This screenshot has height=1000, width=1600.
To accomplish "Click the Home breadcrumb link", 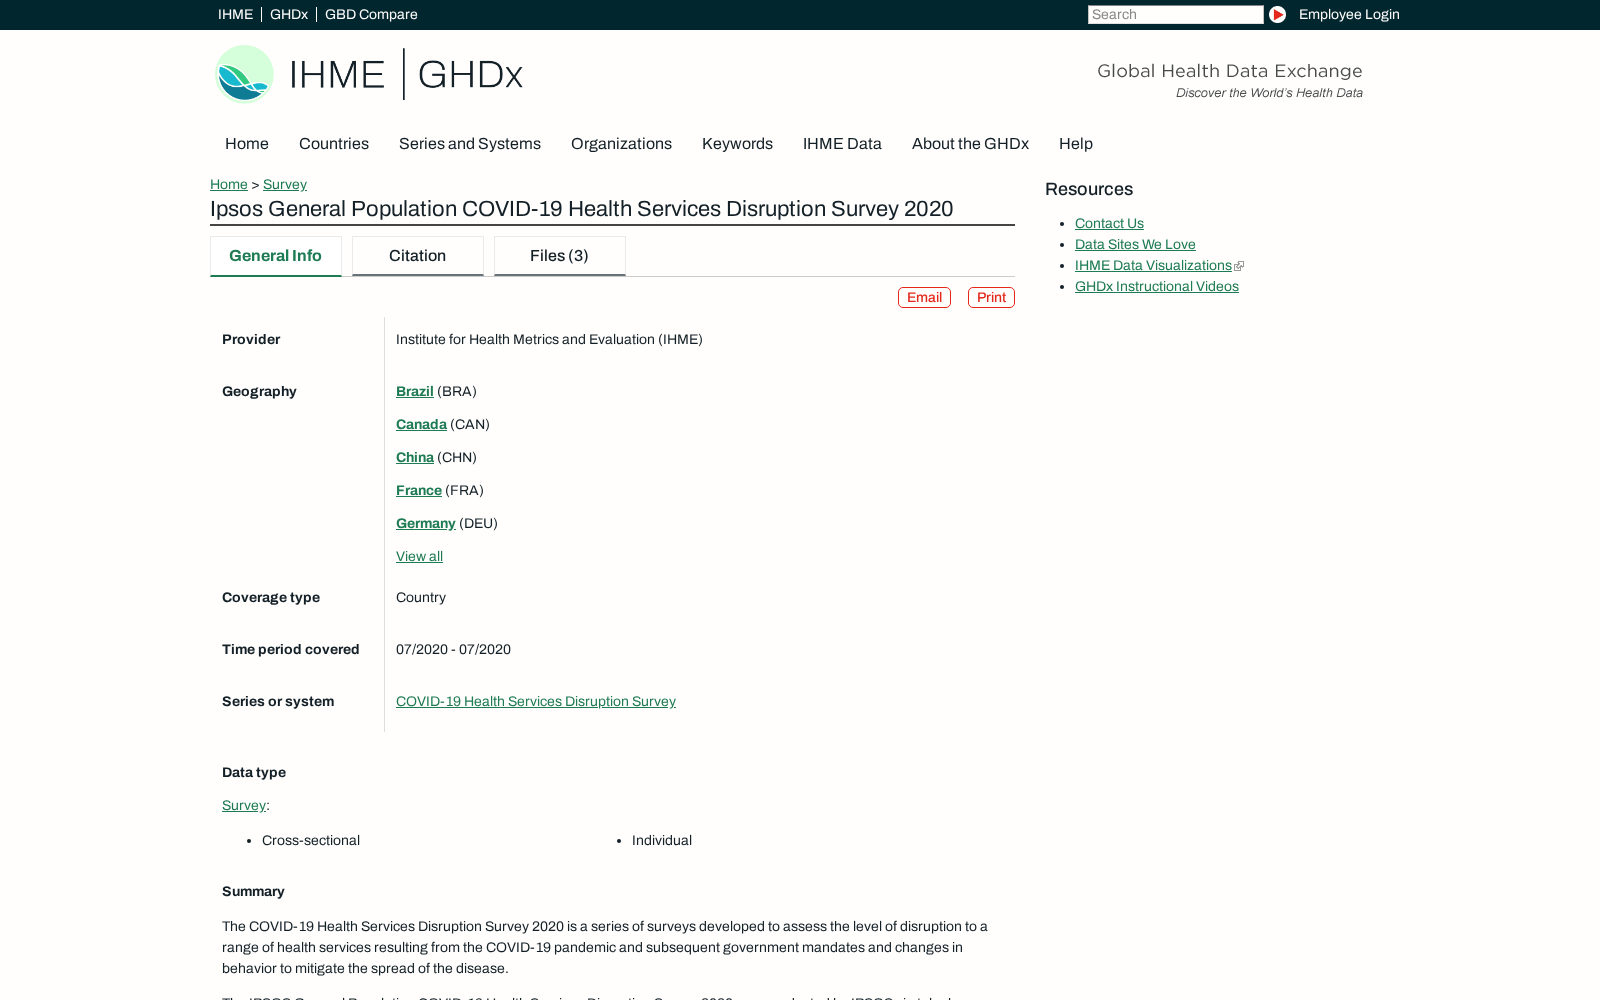I will tap(229, 184).
